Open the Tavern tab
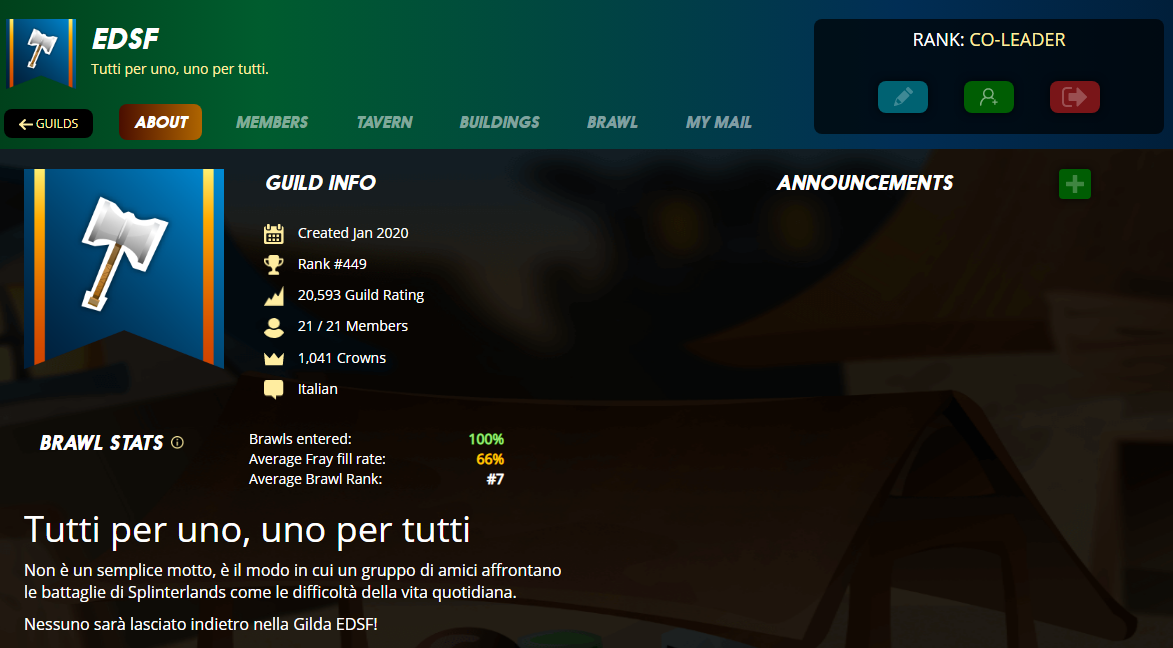 [x=385, y=122]
